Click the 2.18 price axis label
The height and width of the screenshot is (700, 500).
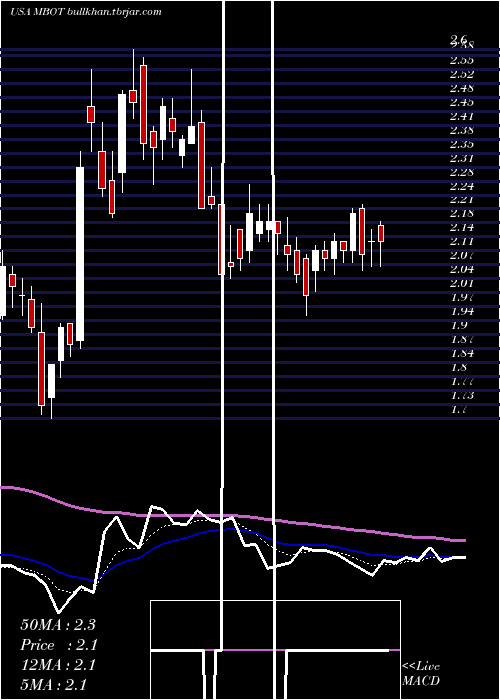point(462,214)
